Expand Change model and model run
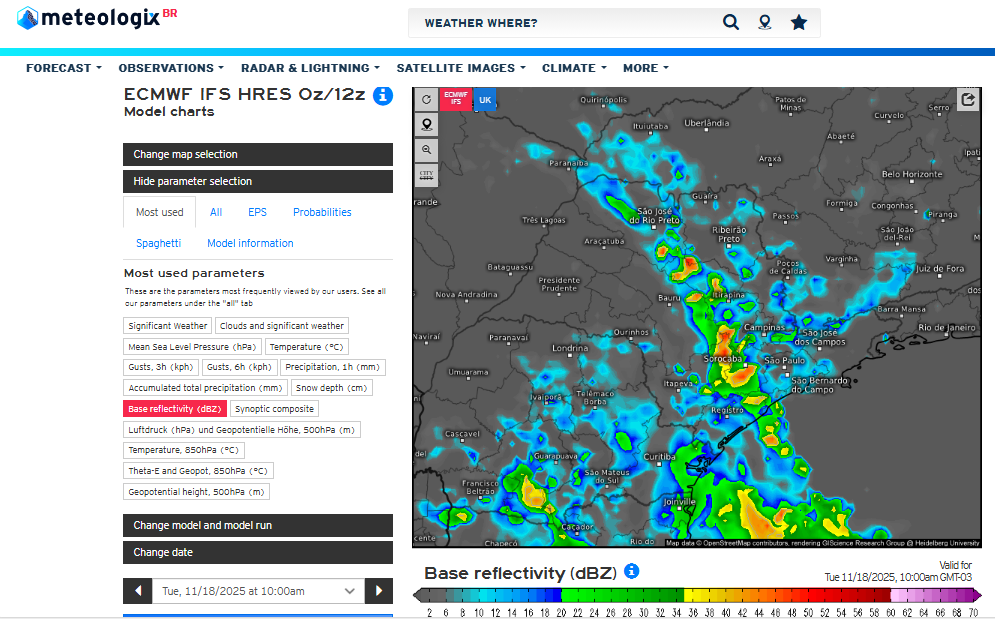This screenshot has width=995, height=619. pos(258,526)
